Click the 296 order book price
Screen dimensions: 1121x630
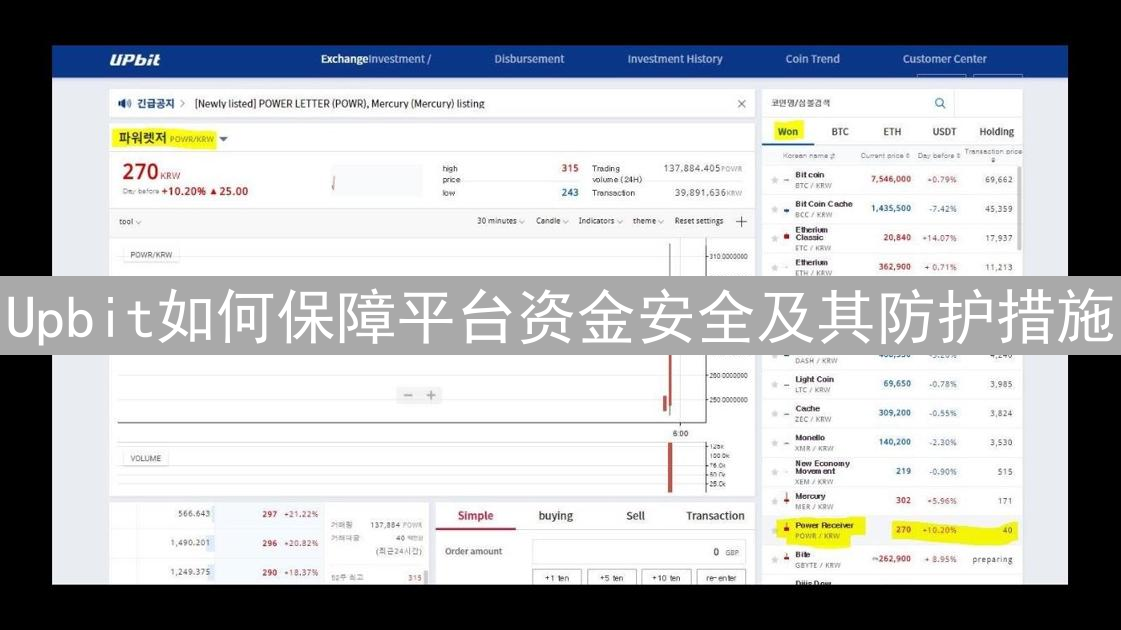270,543
